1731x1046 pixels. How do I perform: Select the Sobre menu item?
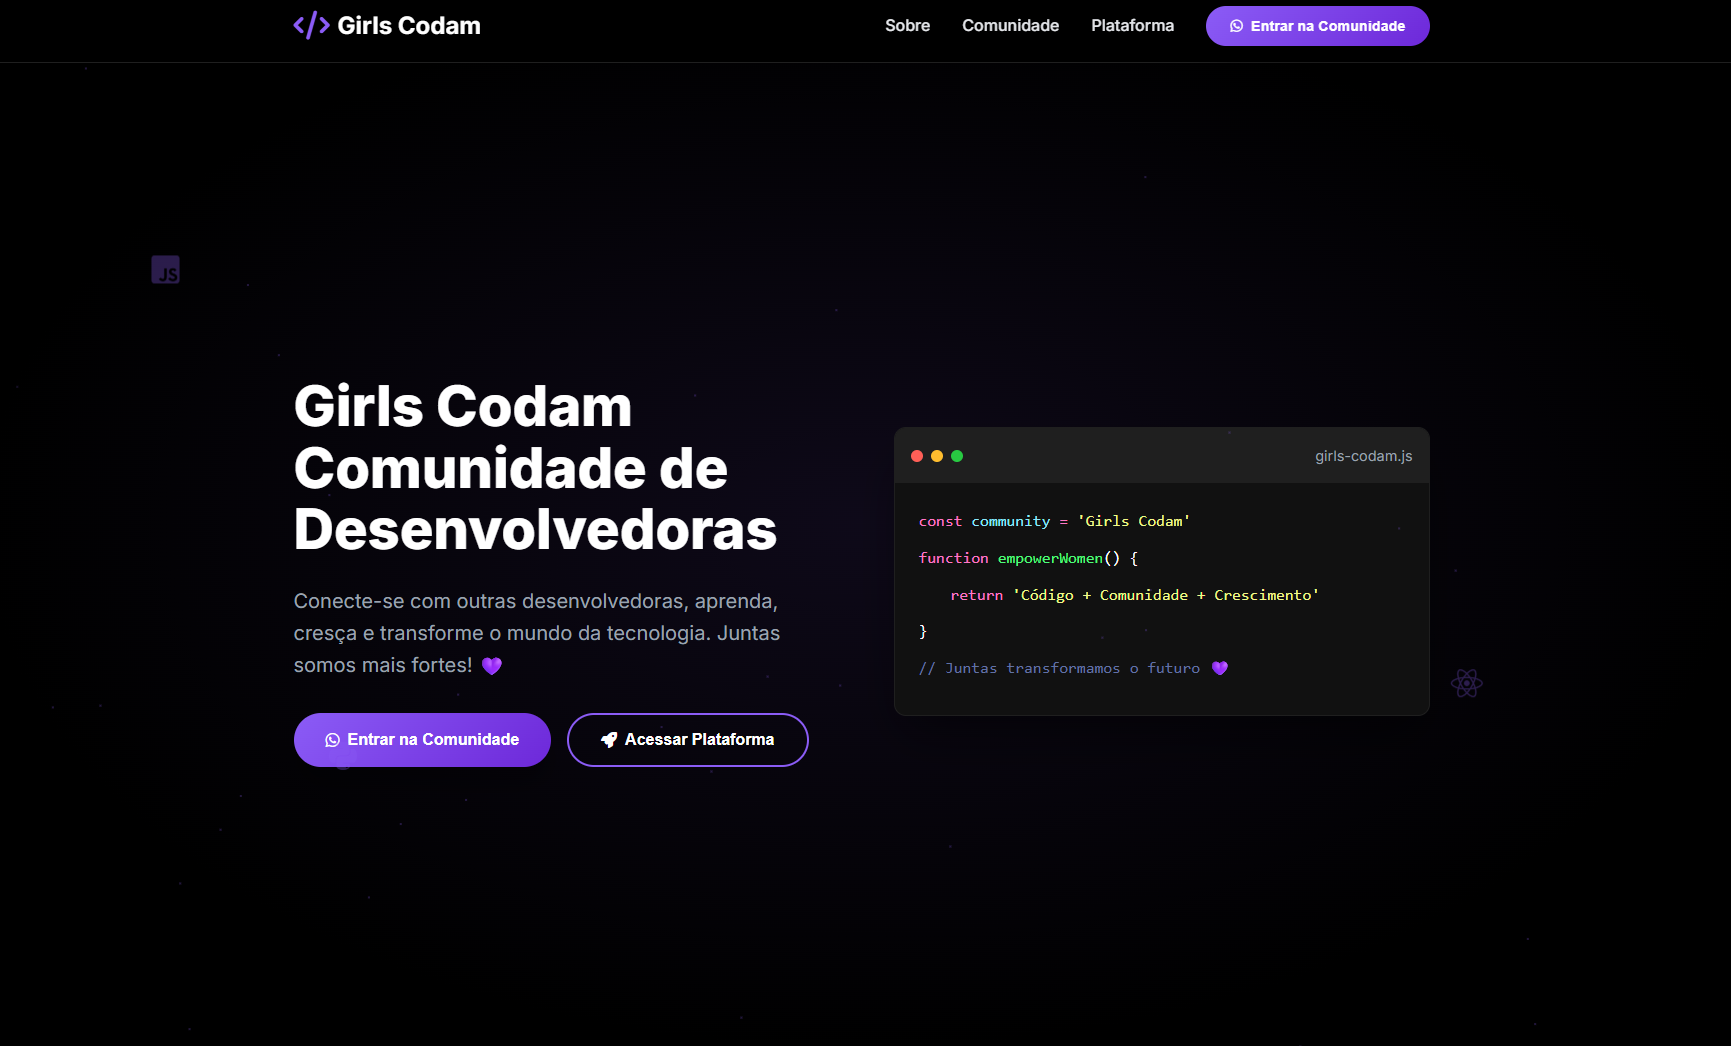906,26
